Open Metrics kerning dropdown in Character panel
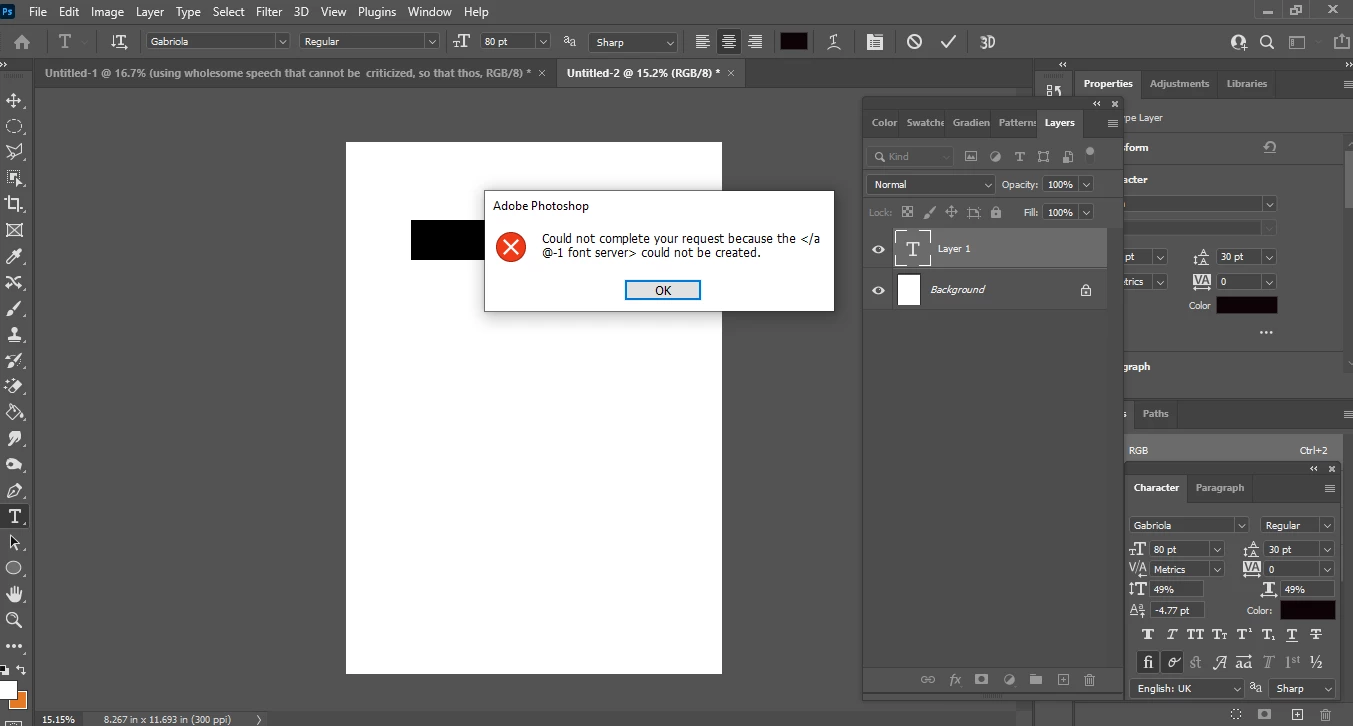This screenshot has width=1353, height=726. point(1216,569)
